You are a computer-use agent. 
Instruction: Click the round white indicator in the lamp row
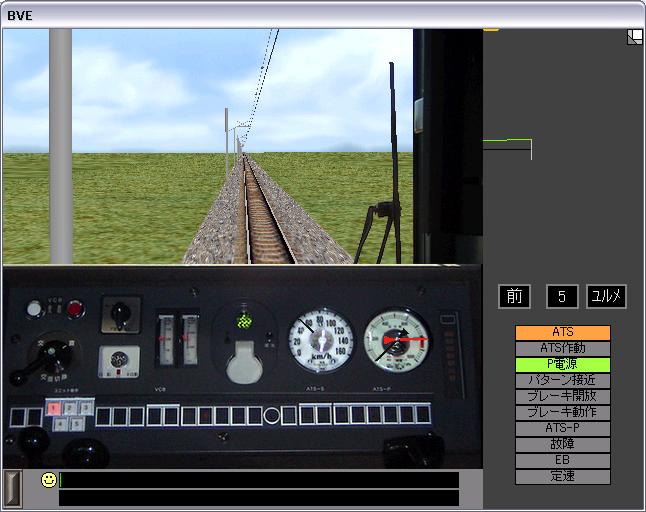click(272, 415)
